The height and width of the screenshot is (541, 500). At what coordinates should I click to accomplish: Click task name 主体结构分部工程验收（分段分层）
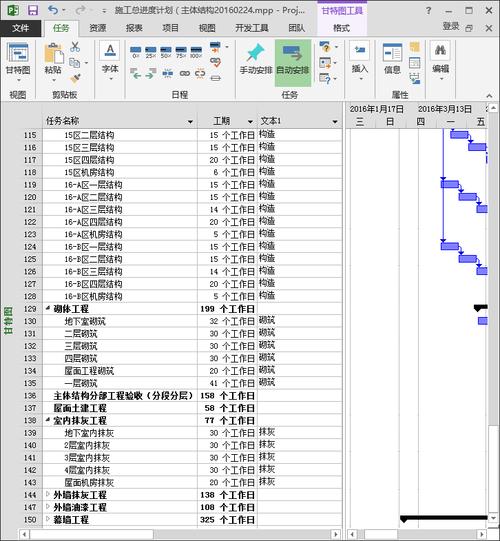coord(123,396)
